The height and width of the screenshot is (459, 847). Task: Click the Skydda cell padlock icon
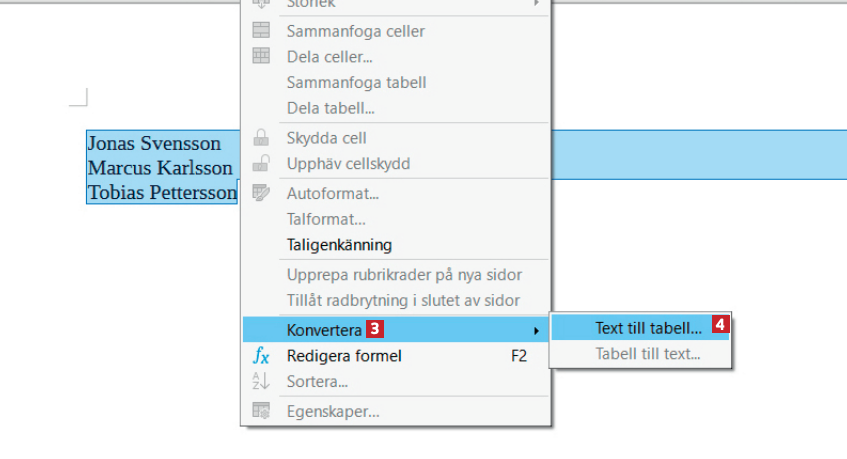click(x=261, y=138)
